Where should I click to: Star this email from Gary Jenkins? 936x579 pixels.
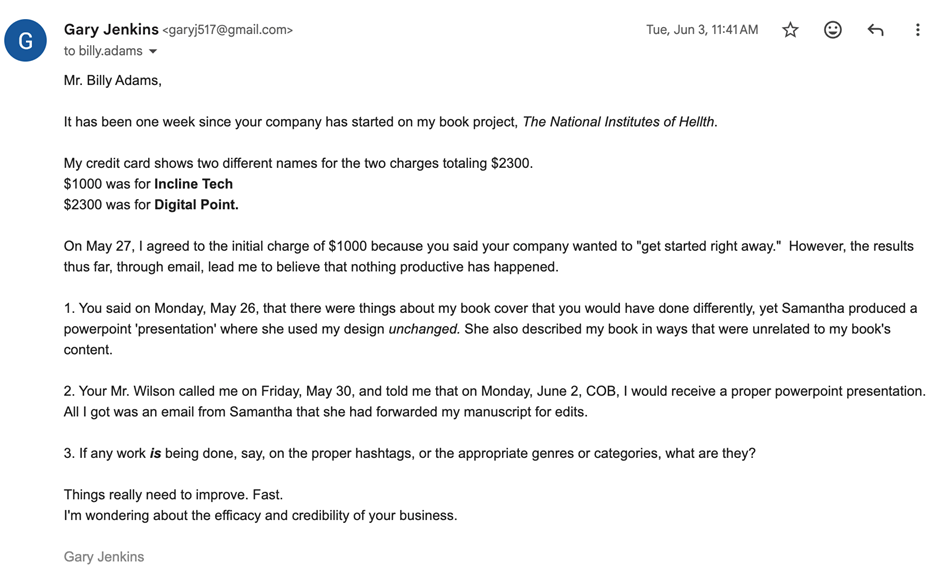[x=790, y=30]
